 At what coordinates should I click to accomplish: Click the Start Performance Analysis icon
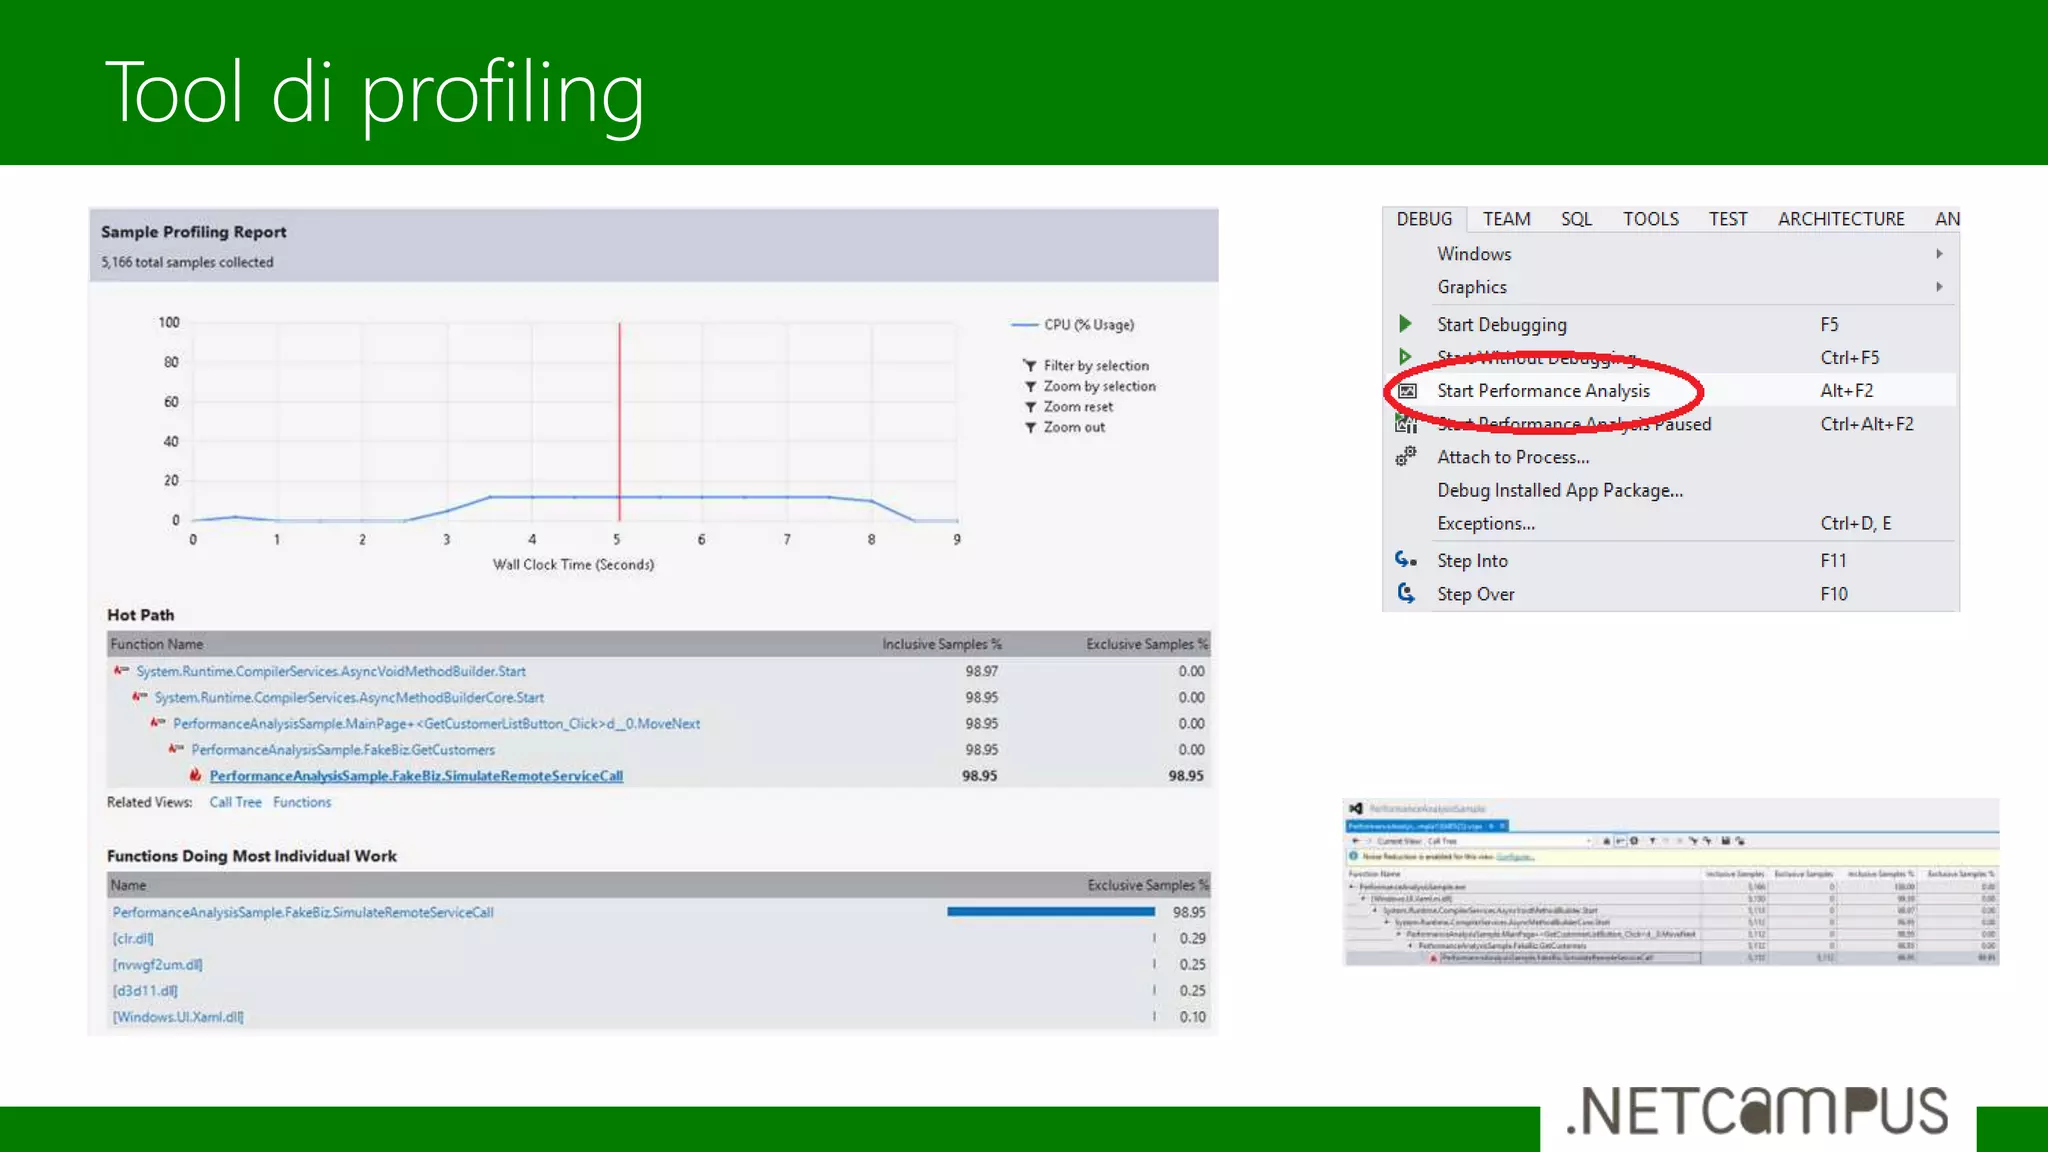(x=1407, y=391)
